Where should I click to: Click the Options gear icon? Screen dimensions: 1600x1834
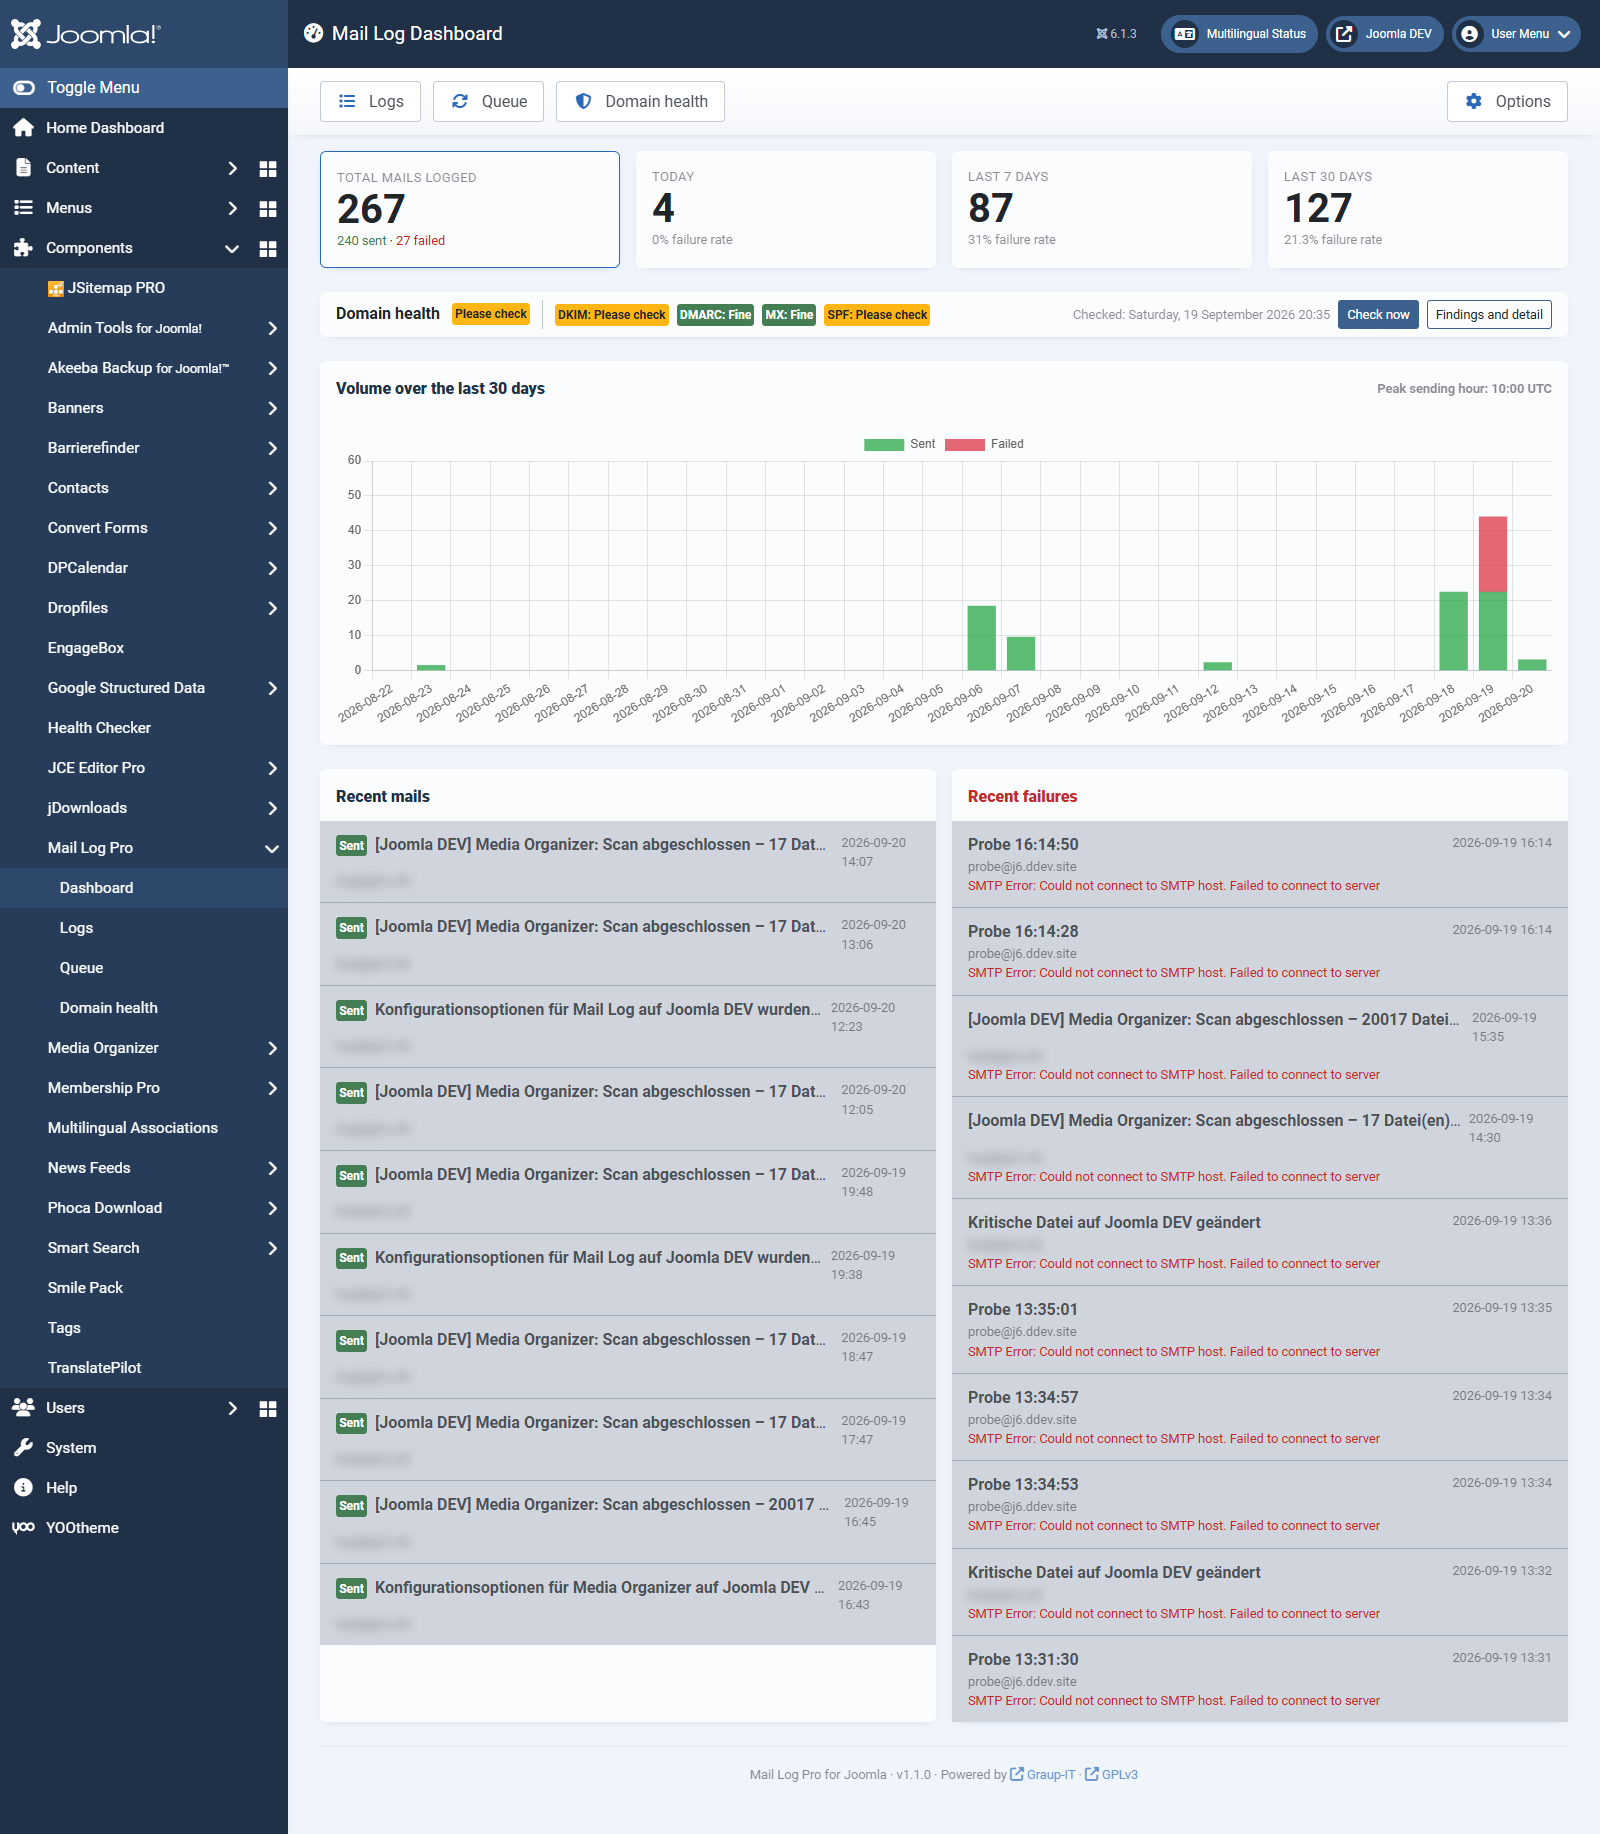pyautogui.click(x=1474, y=101)
